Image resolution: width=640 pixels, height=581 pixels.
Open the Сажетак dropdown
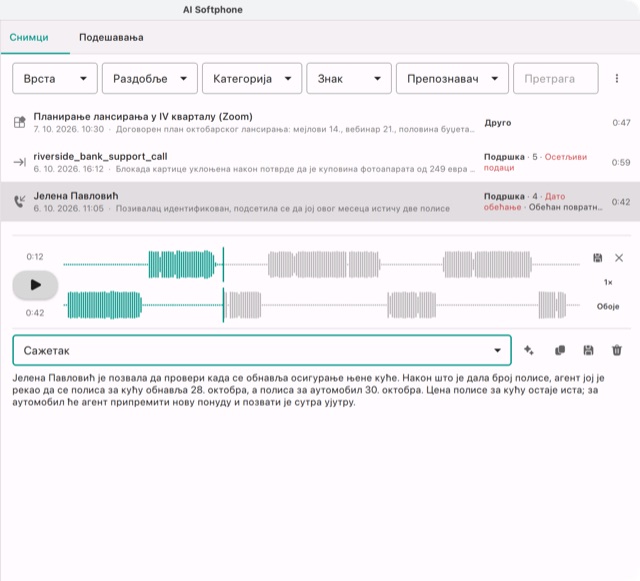click(262, 350)
